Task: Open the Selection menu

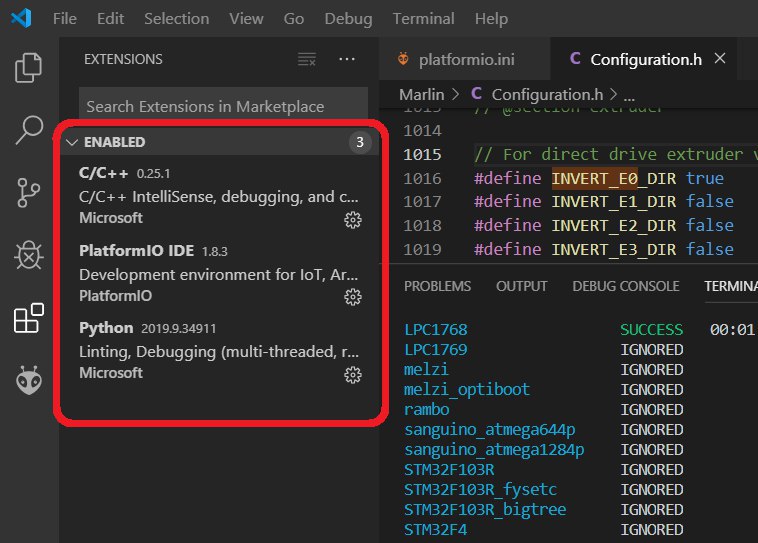Action: 176,19
